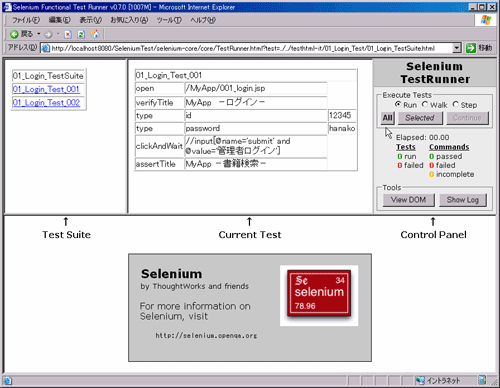This screenshot has height=388, width=500.
Task: Click the 移動 label beside Go button
Action: (x=485, y=48)
